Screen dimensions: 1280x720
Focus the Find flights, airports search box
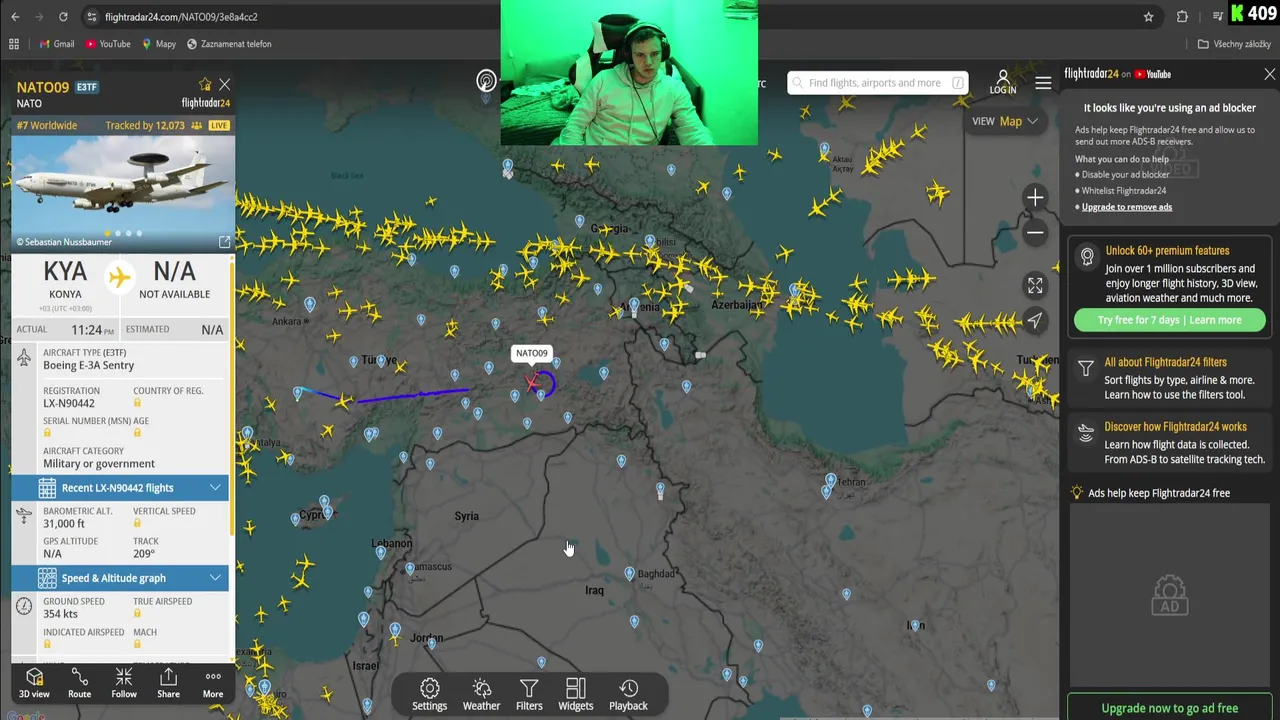click(x=877, y=83)
